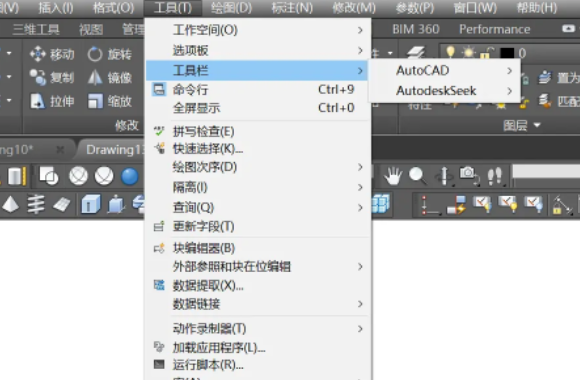Click the load application icon
Viewport: 580px width, 380px height.
click(x=159, y=347)
